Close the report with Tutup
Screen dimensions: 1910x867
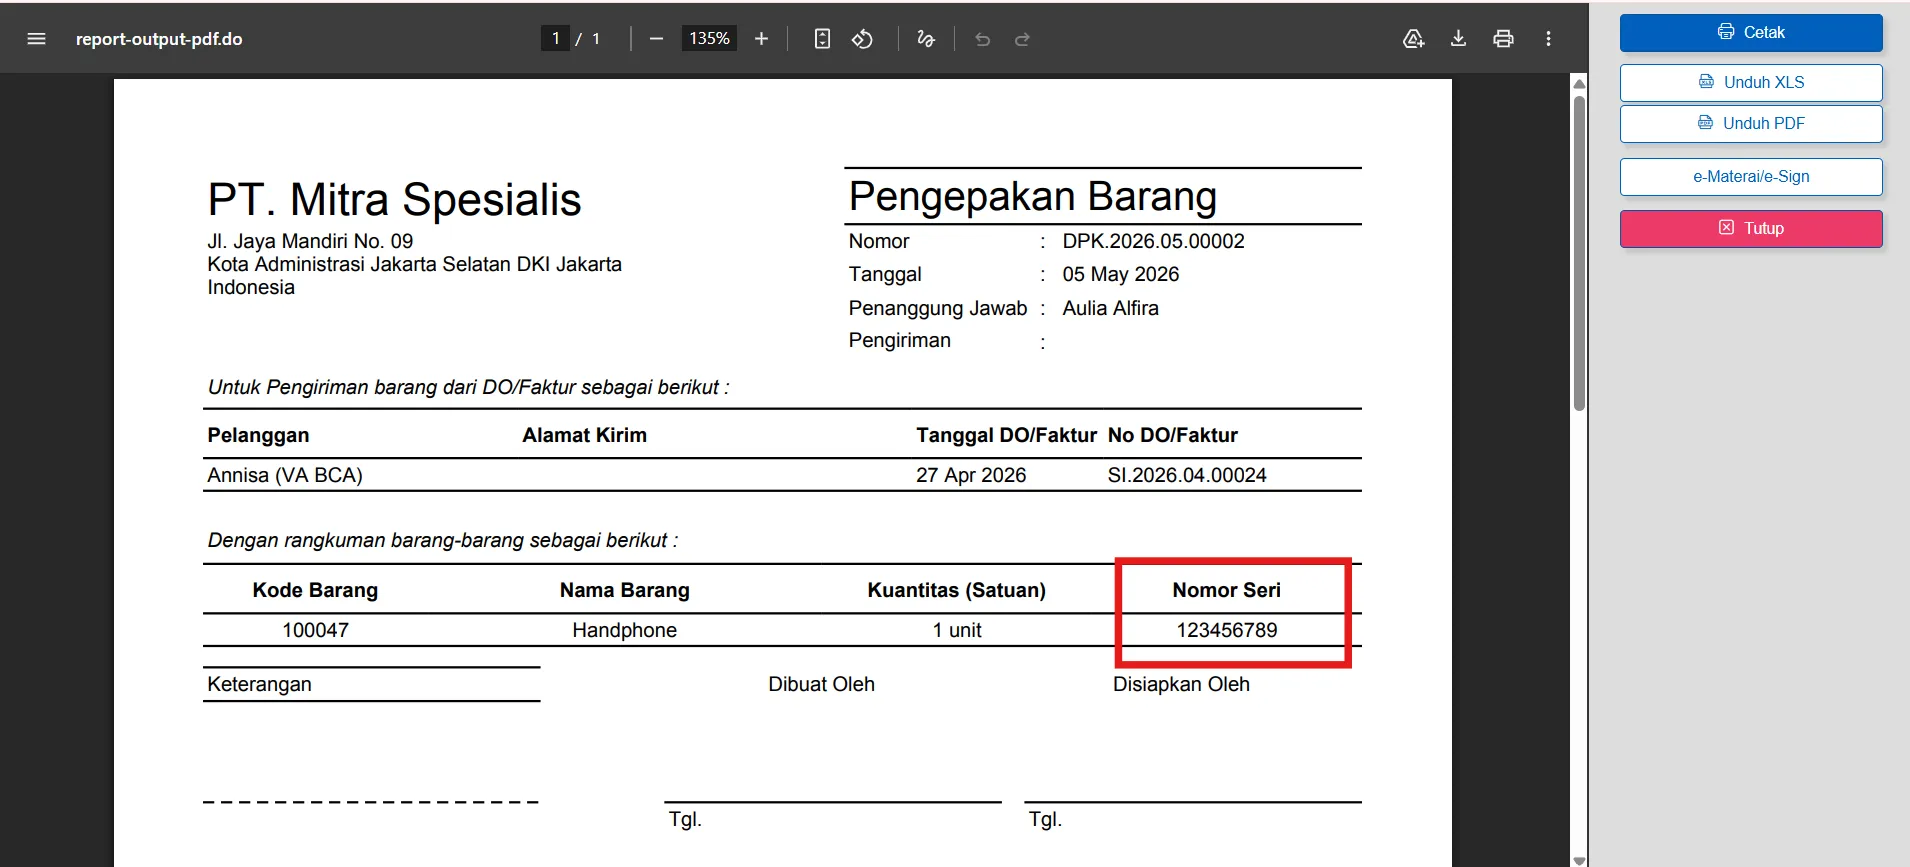[x=1751, y=228]
